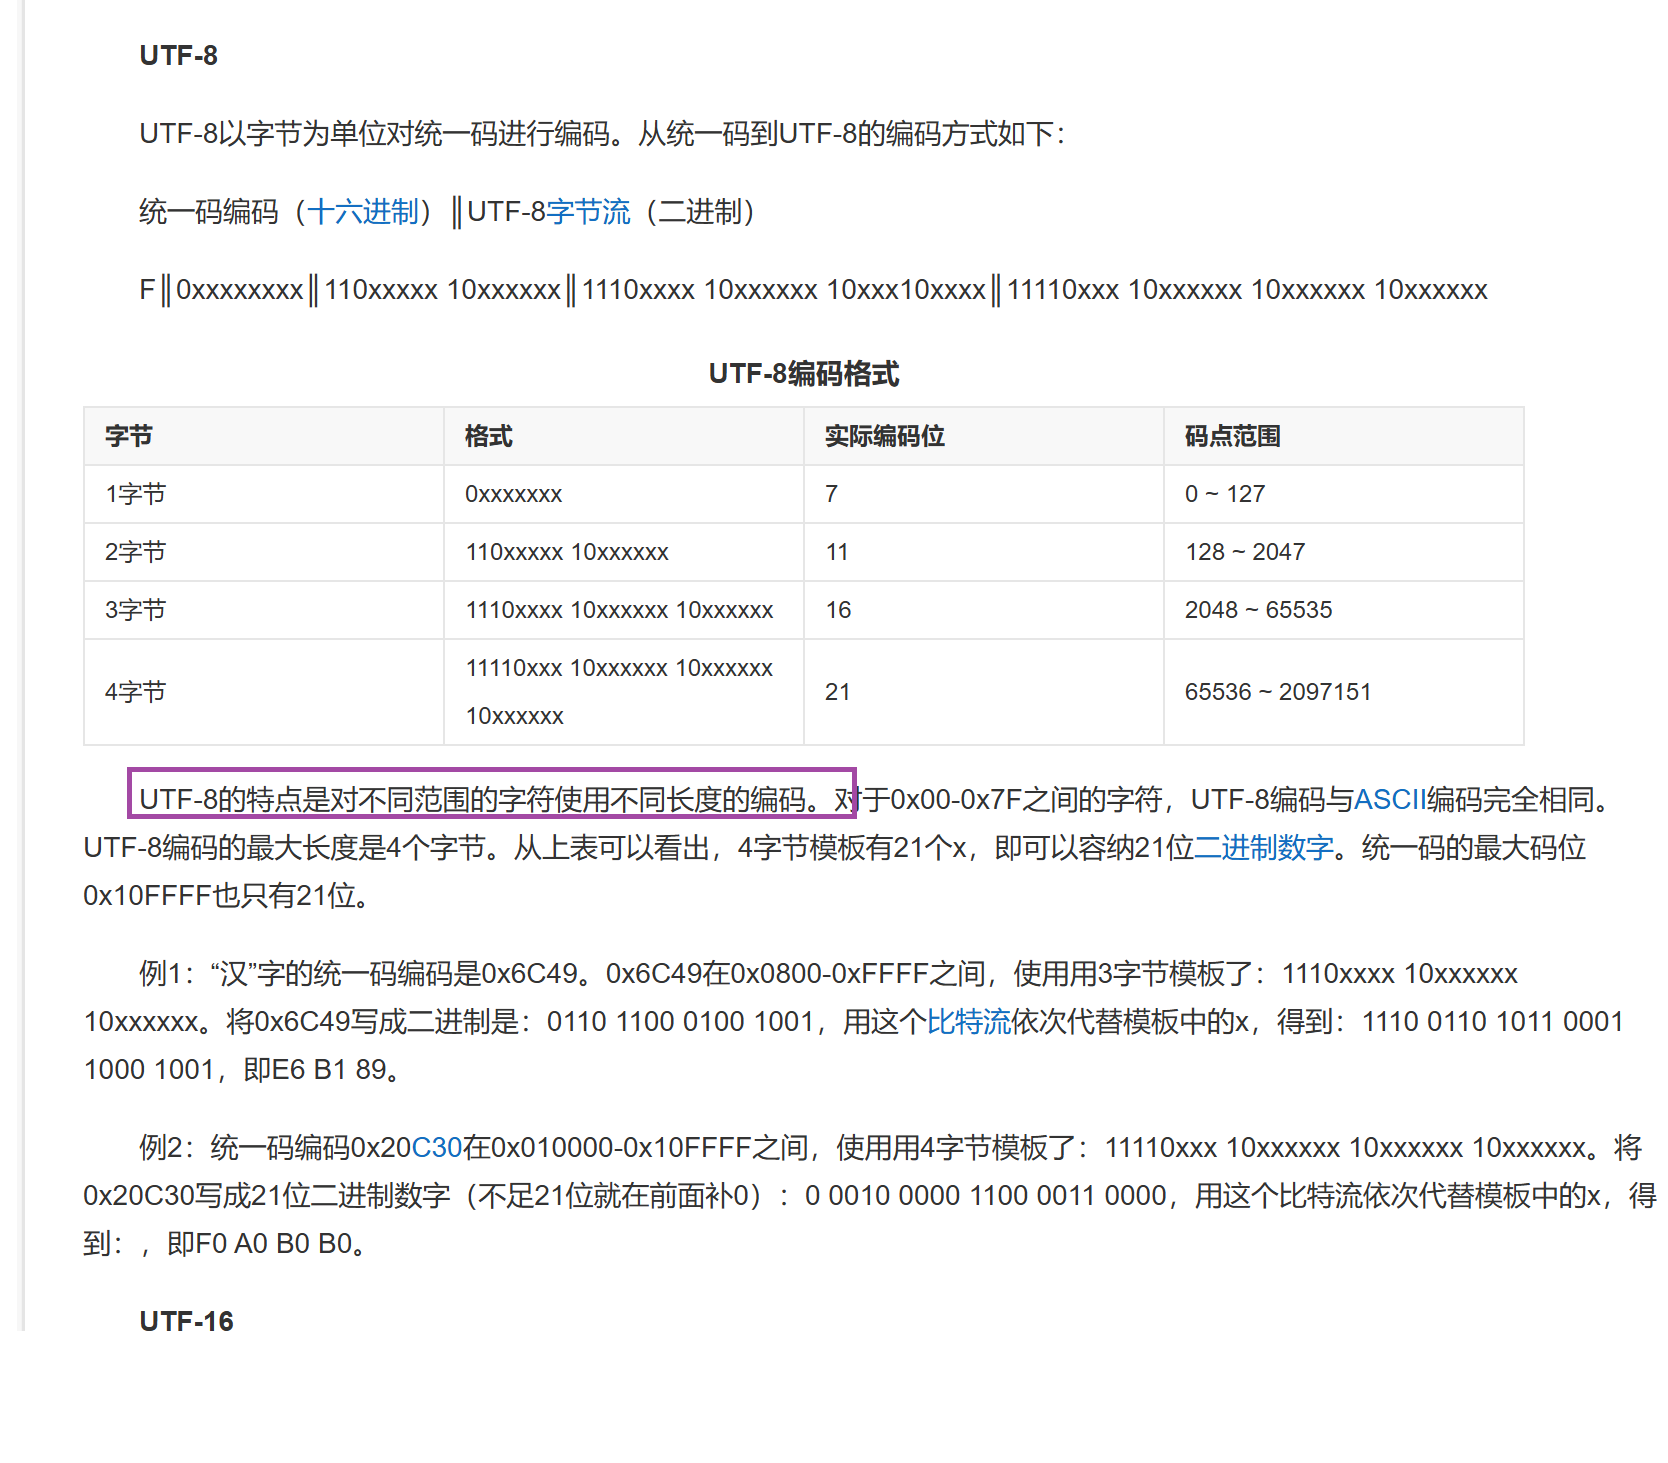Open the ASCII link
Screen dimensions: 1668x1463
pyautogui.click(x=1390, y=799)
